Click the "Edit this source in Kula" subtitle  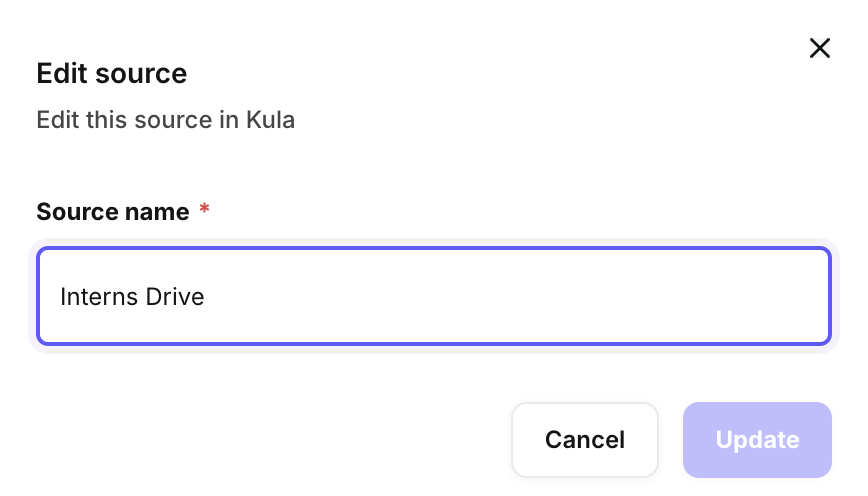point(165,121)
